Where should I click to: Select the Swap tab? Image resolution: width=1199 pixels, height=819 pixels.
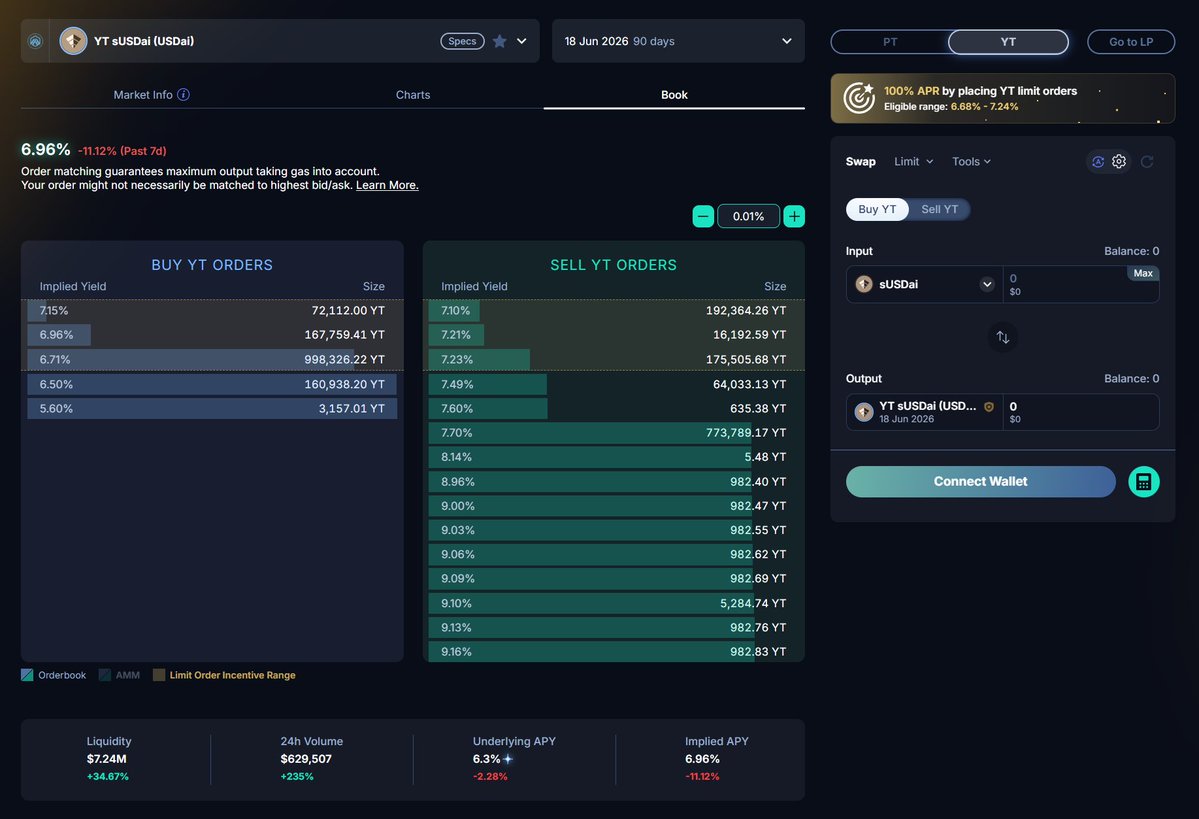(860, 161)
